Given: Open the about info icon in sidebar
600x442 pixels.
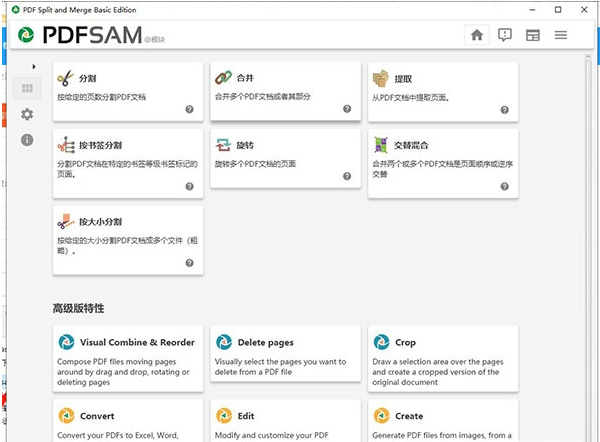Looking at the screenshot, I should point(27,140).
